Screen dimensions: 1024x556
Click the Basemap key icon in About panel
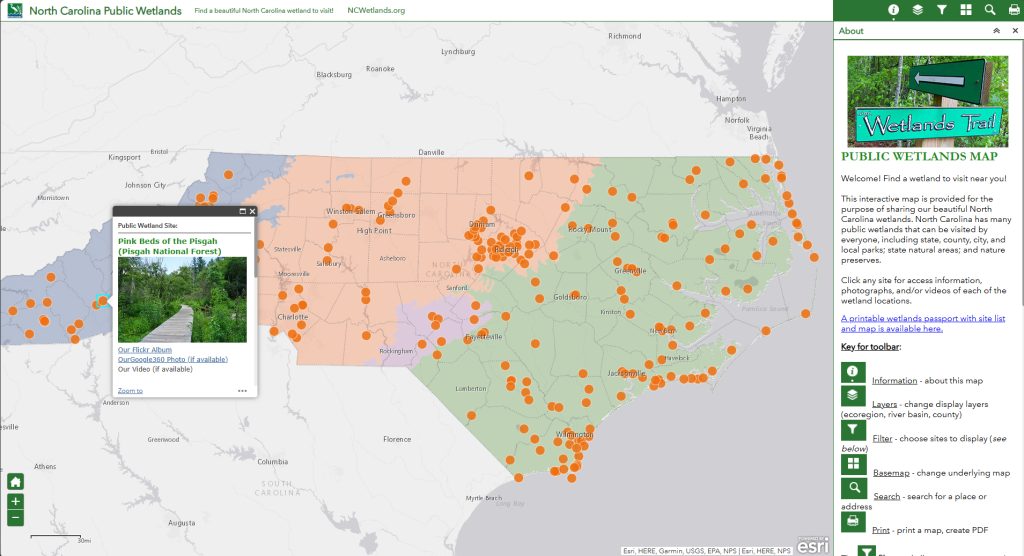[853, 465]
